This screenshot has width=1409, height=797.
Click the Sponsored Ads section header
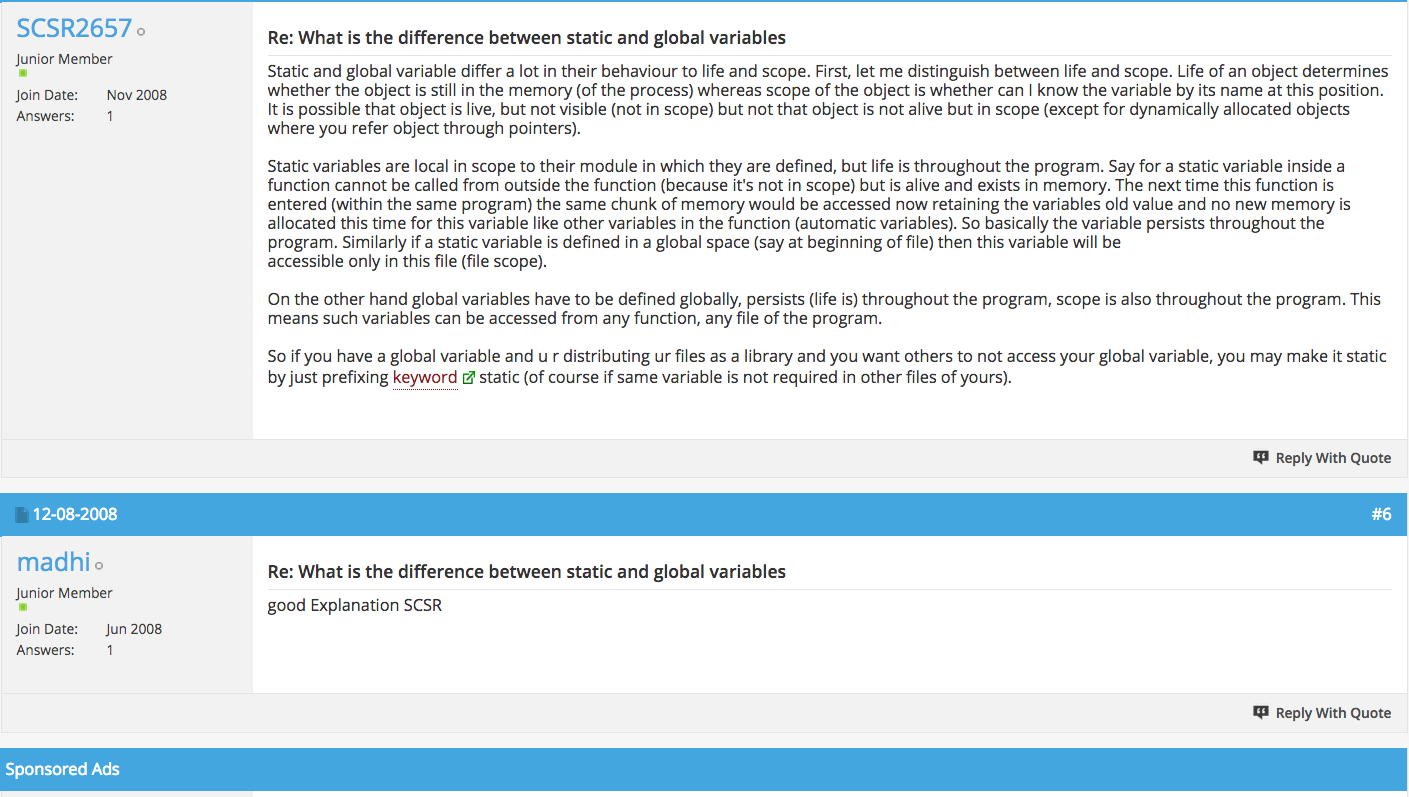click(x=704, y=769)
